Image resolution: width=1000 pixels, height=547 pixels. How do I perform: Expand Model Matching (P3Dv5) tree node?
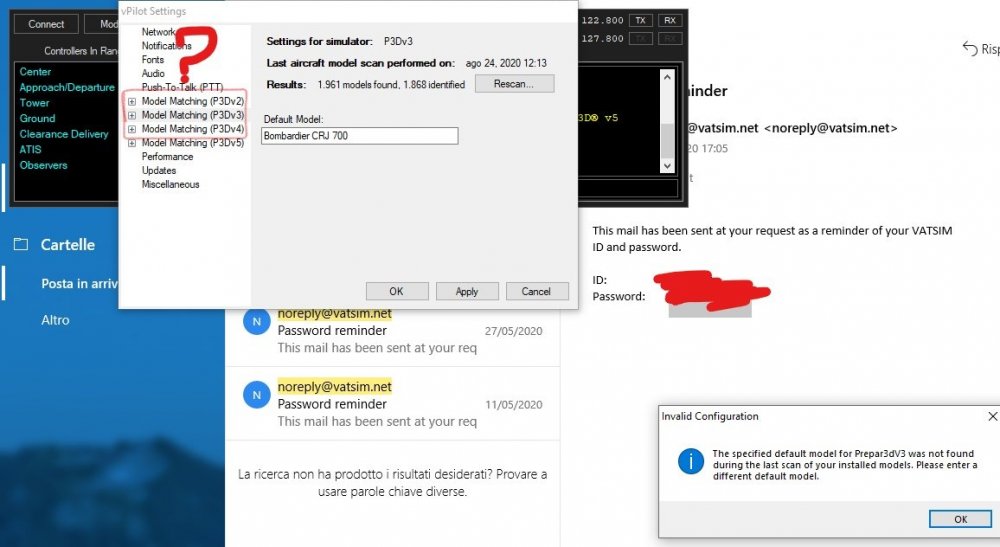click(x=131, y=143)
